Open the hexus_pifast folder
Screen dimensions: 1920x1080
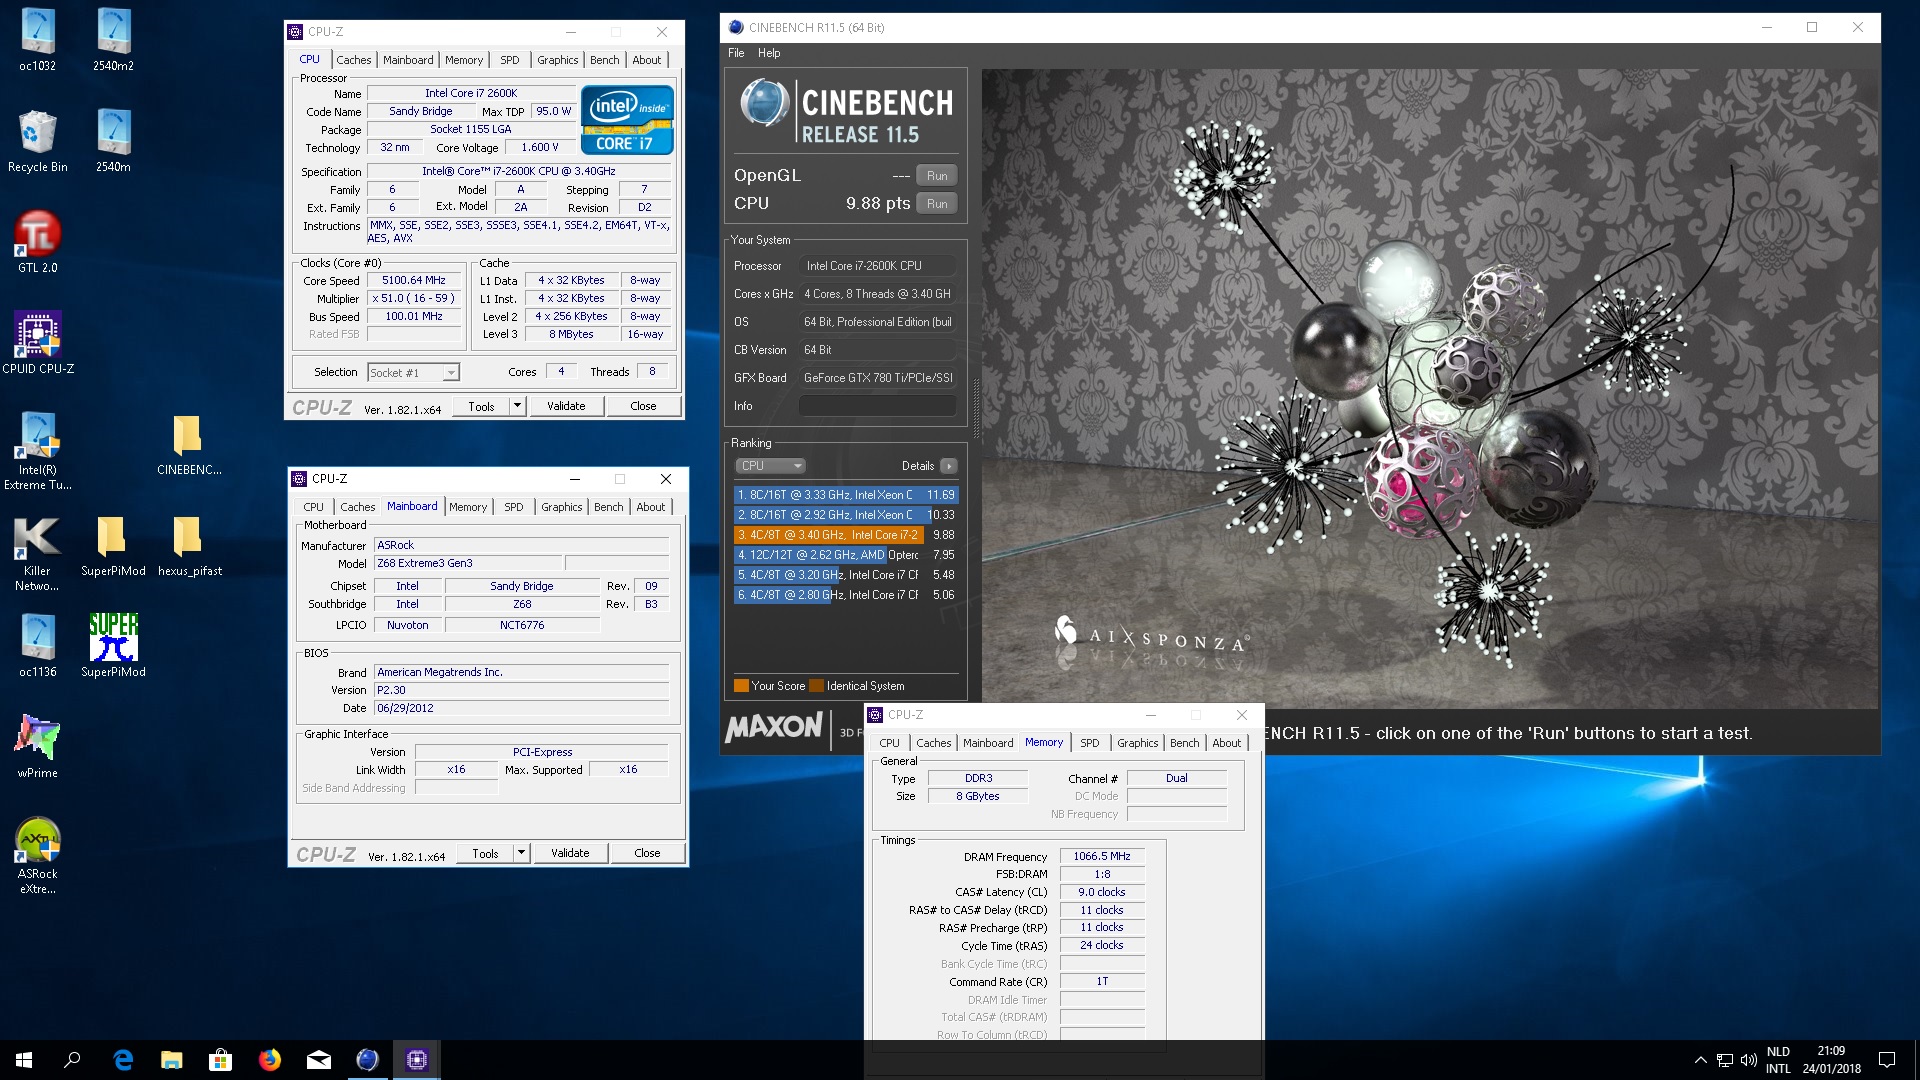pyautogui.click(x=189, y=546)
